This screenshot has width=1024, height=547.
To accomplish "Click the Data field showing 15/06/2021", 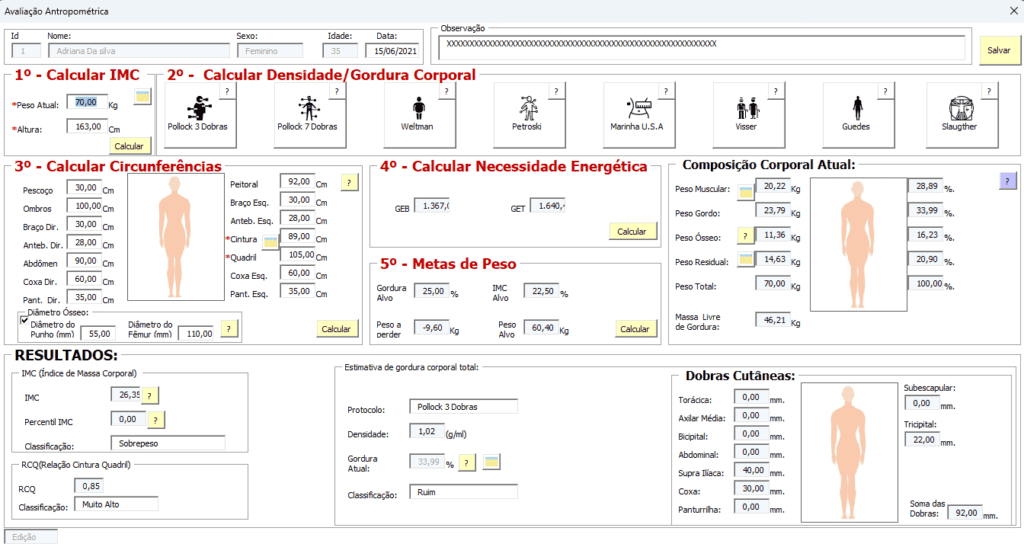I will 392,51.
